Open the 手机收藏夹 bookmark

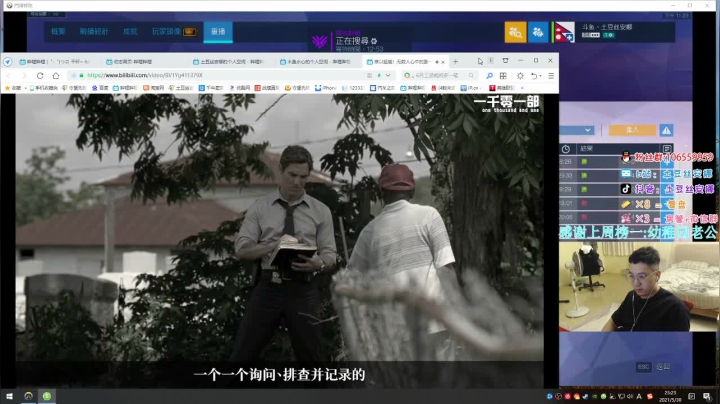44,88
